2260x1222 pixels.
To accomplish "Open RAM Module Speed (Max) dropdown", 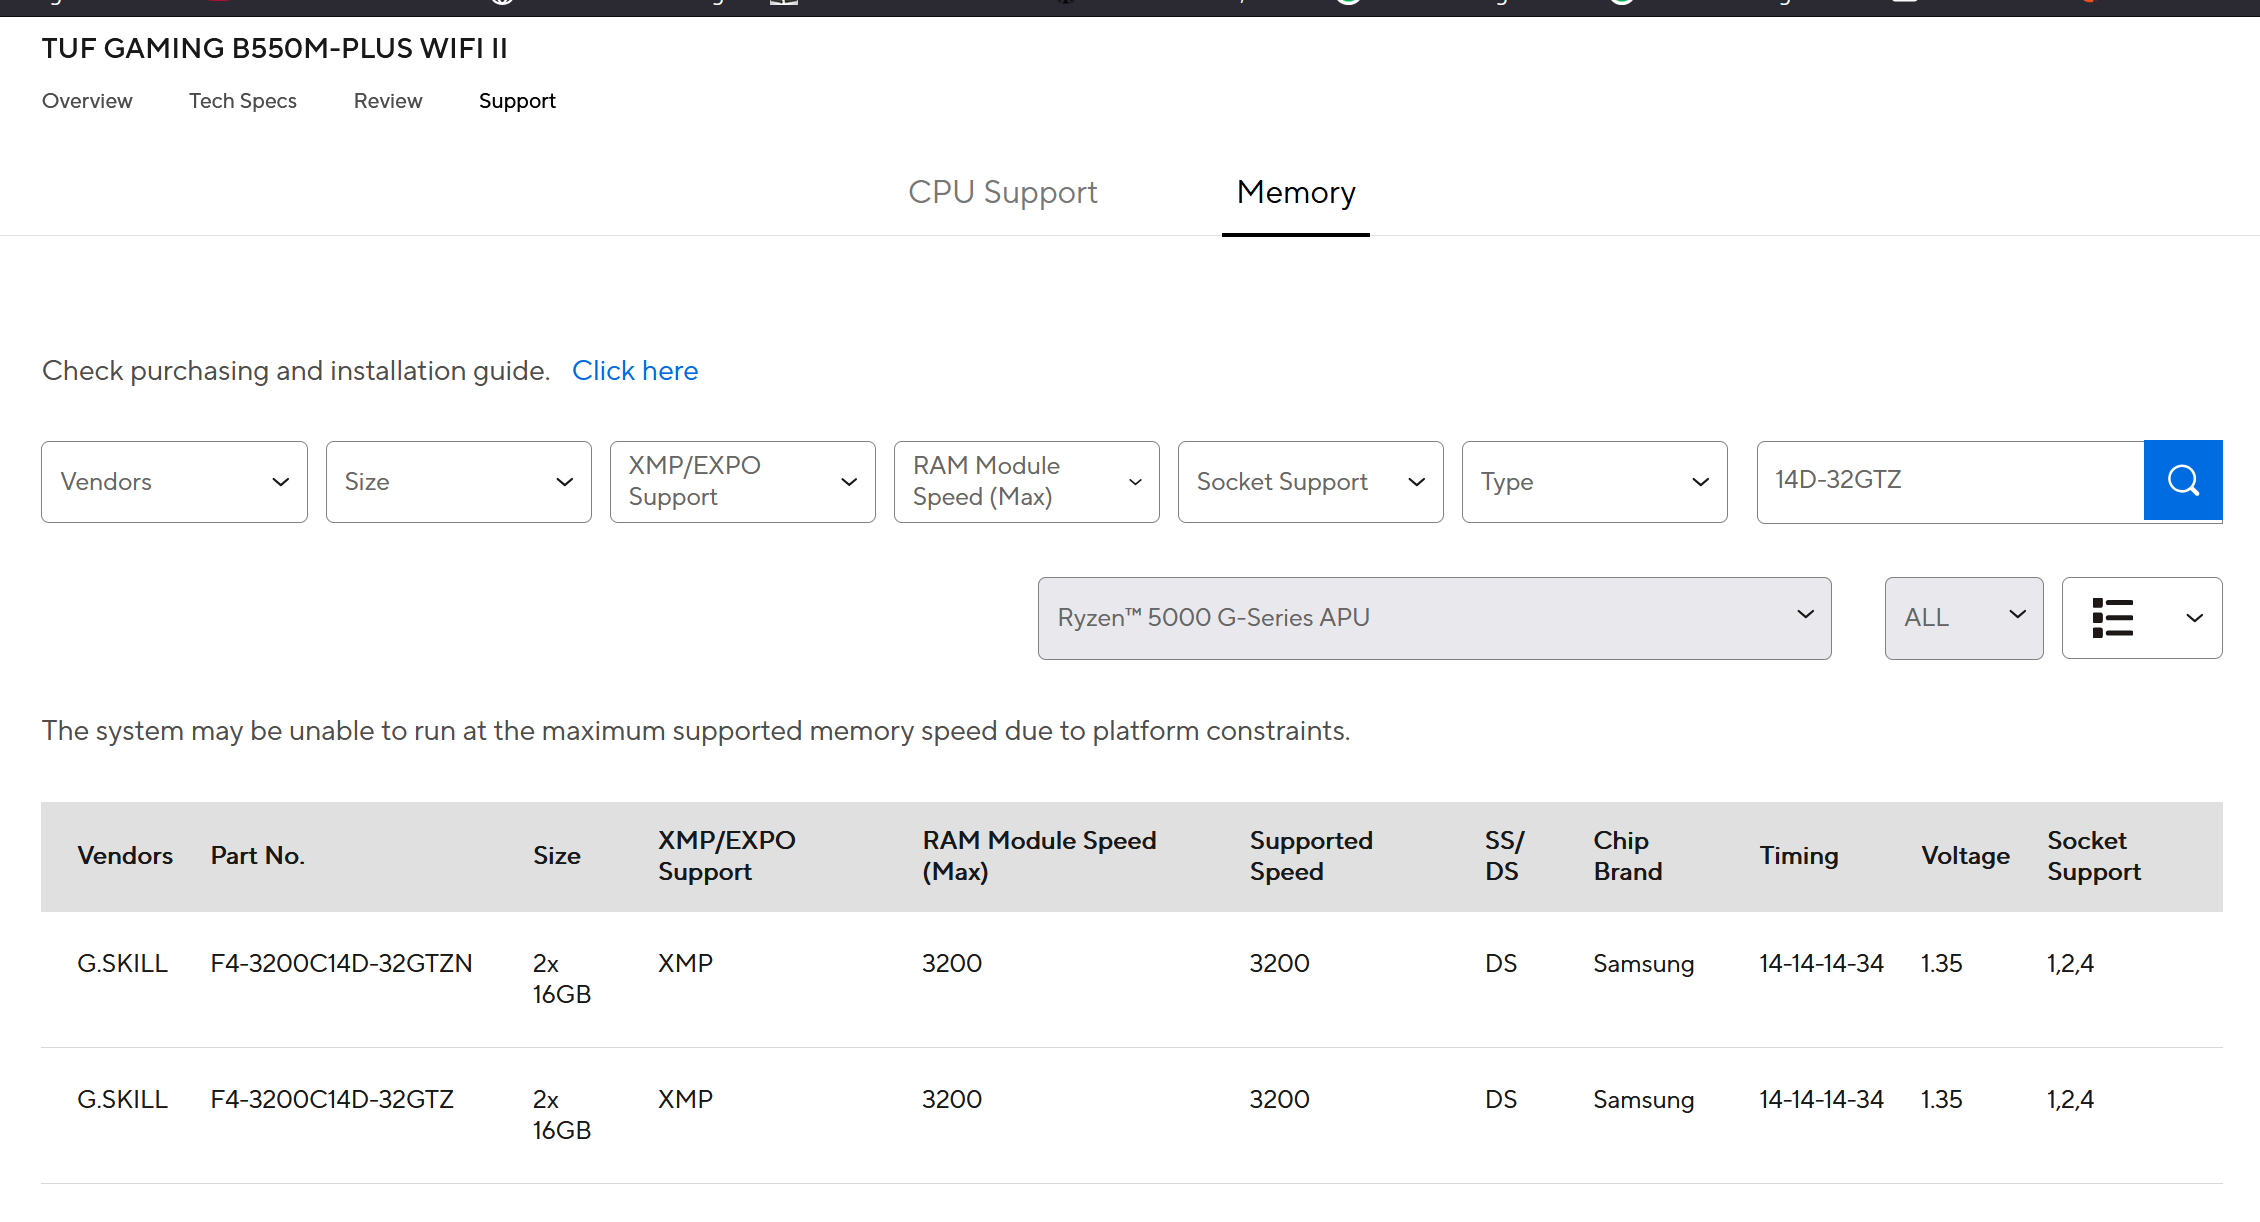I will 1026,482.
